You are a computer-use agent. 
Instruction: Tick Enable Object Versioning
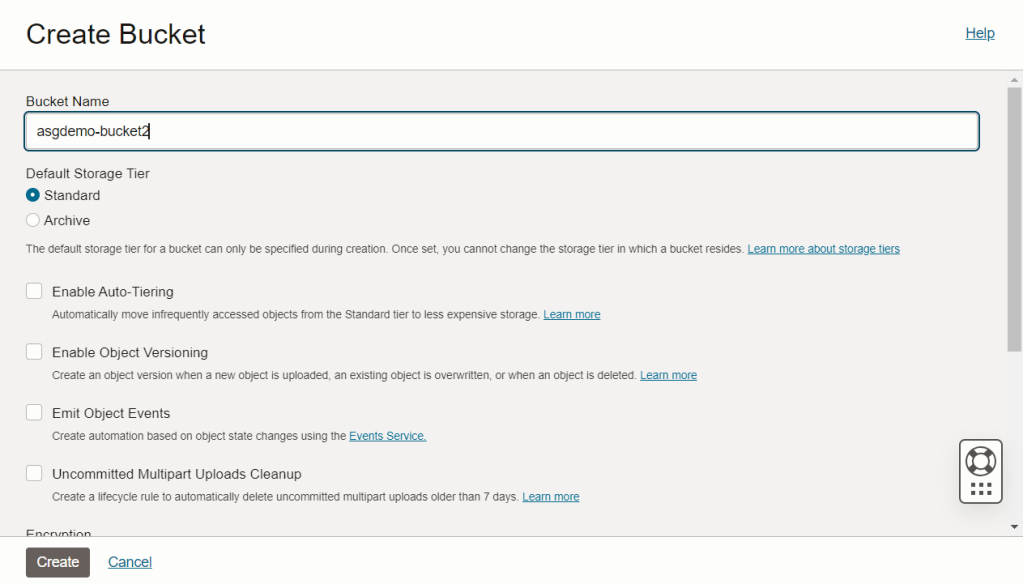click(x=34, y=352)
